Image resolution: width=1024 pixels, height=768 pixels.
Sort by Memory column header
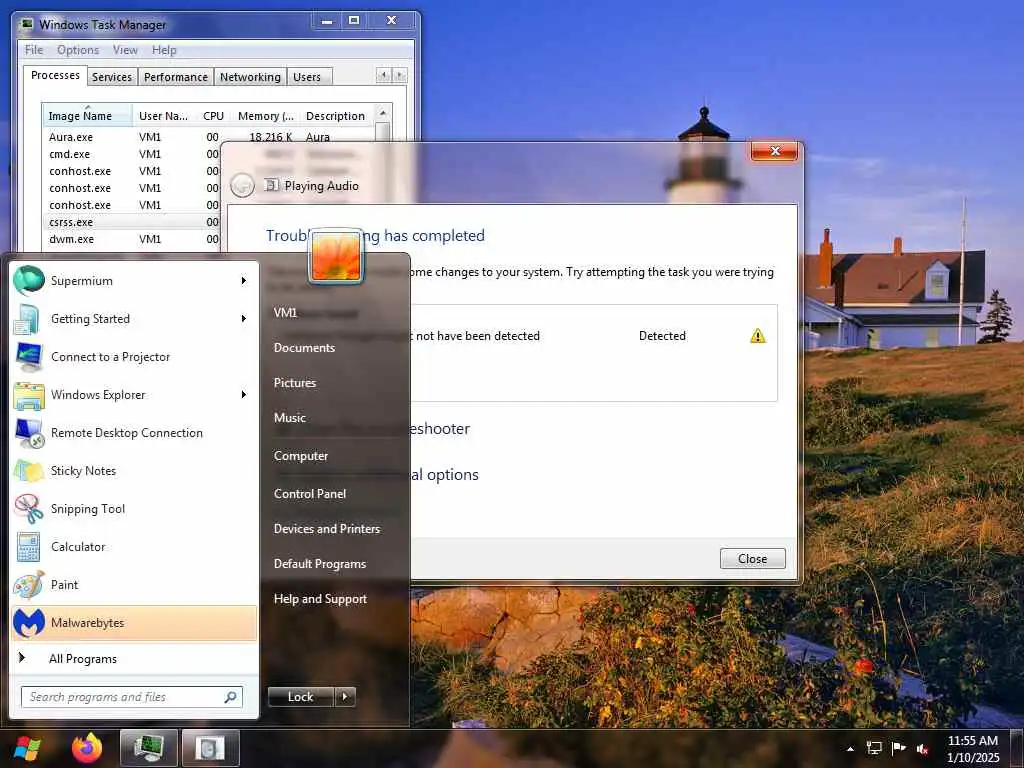pos(266,116)
